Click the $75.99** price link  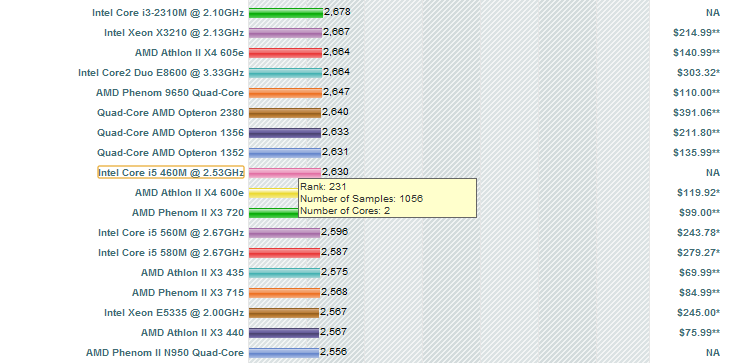(x=699, y=333)
